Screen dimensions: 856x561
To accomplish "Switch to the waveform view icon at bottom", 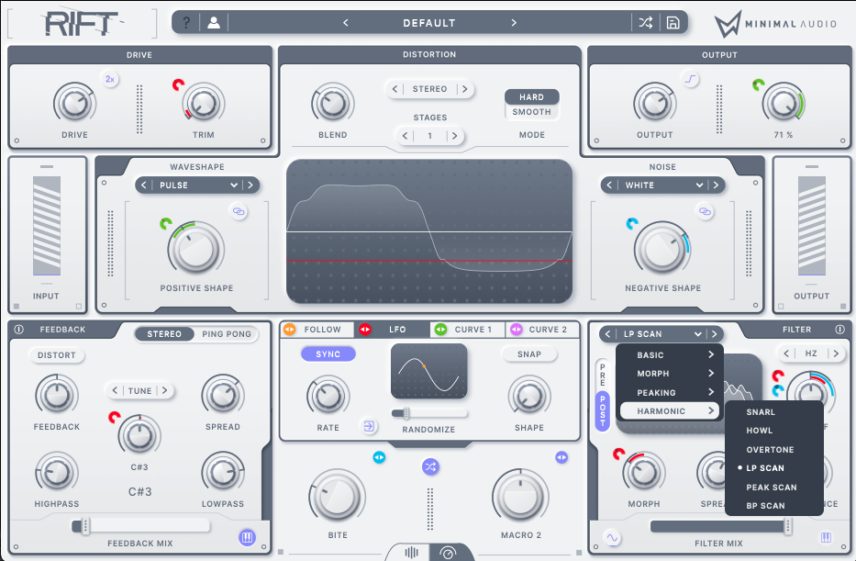I will coord(411,553).
